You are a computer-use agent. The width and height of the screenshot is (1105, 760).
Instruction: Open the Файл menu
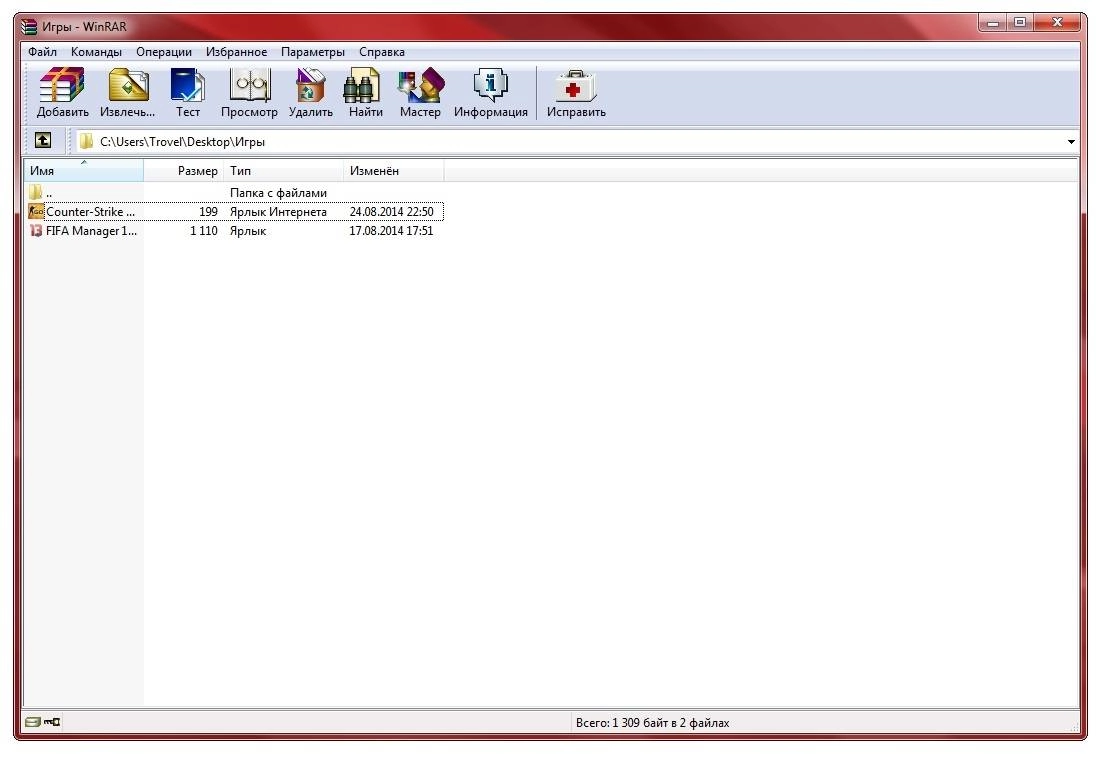42,51
